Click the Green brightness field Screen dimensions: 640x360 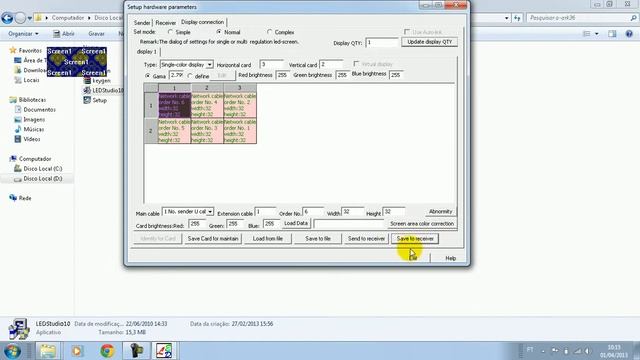click(342, 75)
